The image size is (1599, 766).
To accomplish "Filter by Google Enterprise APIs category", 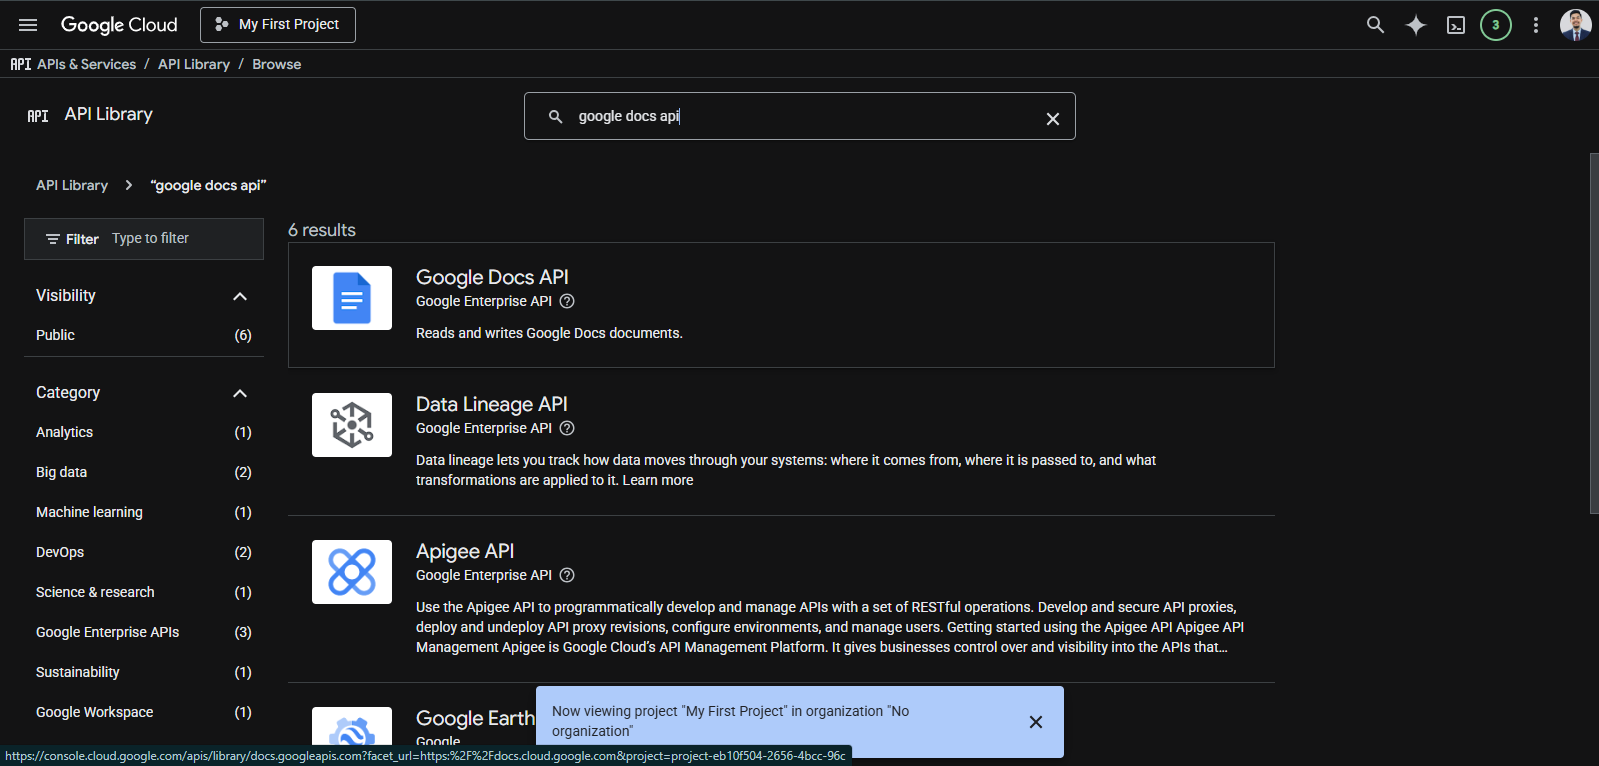I will pyautogui.click(x=144, y=632).
